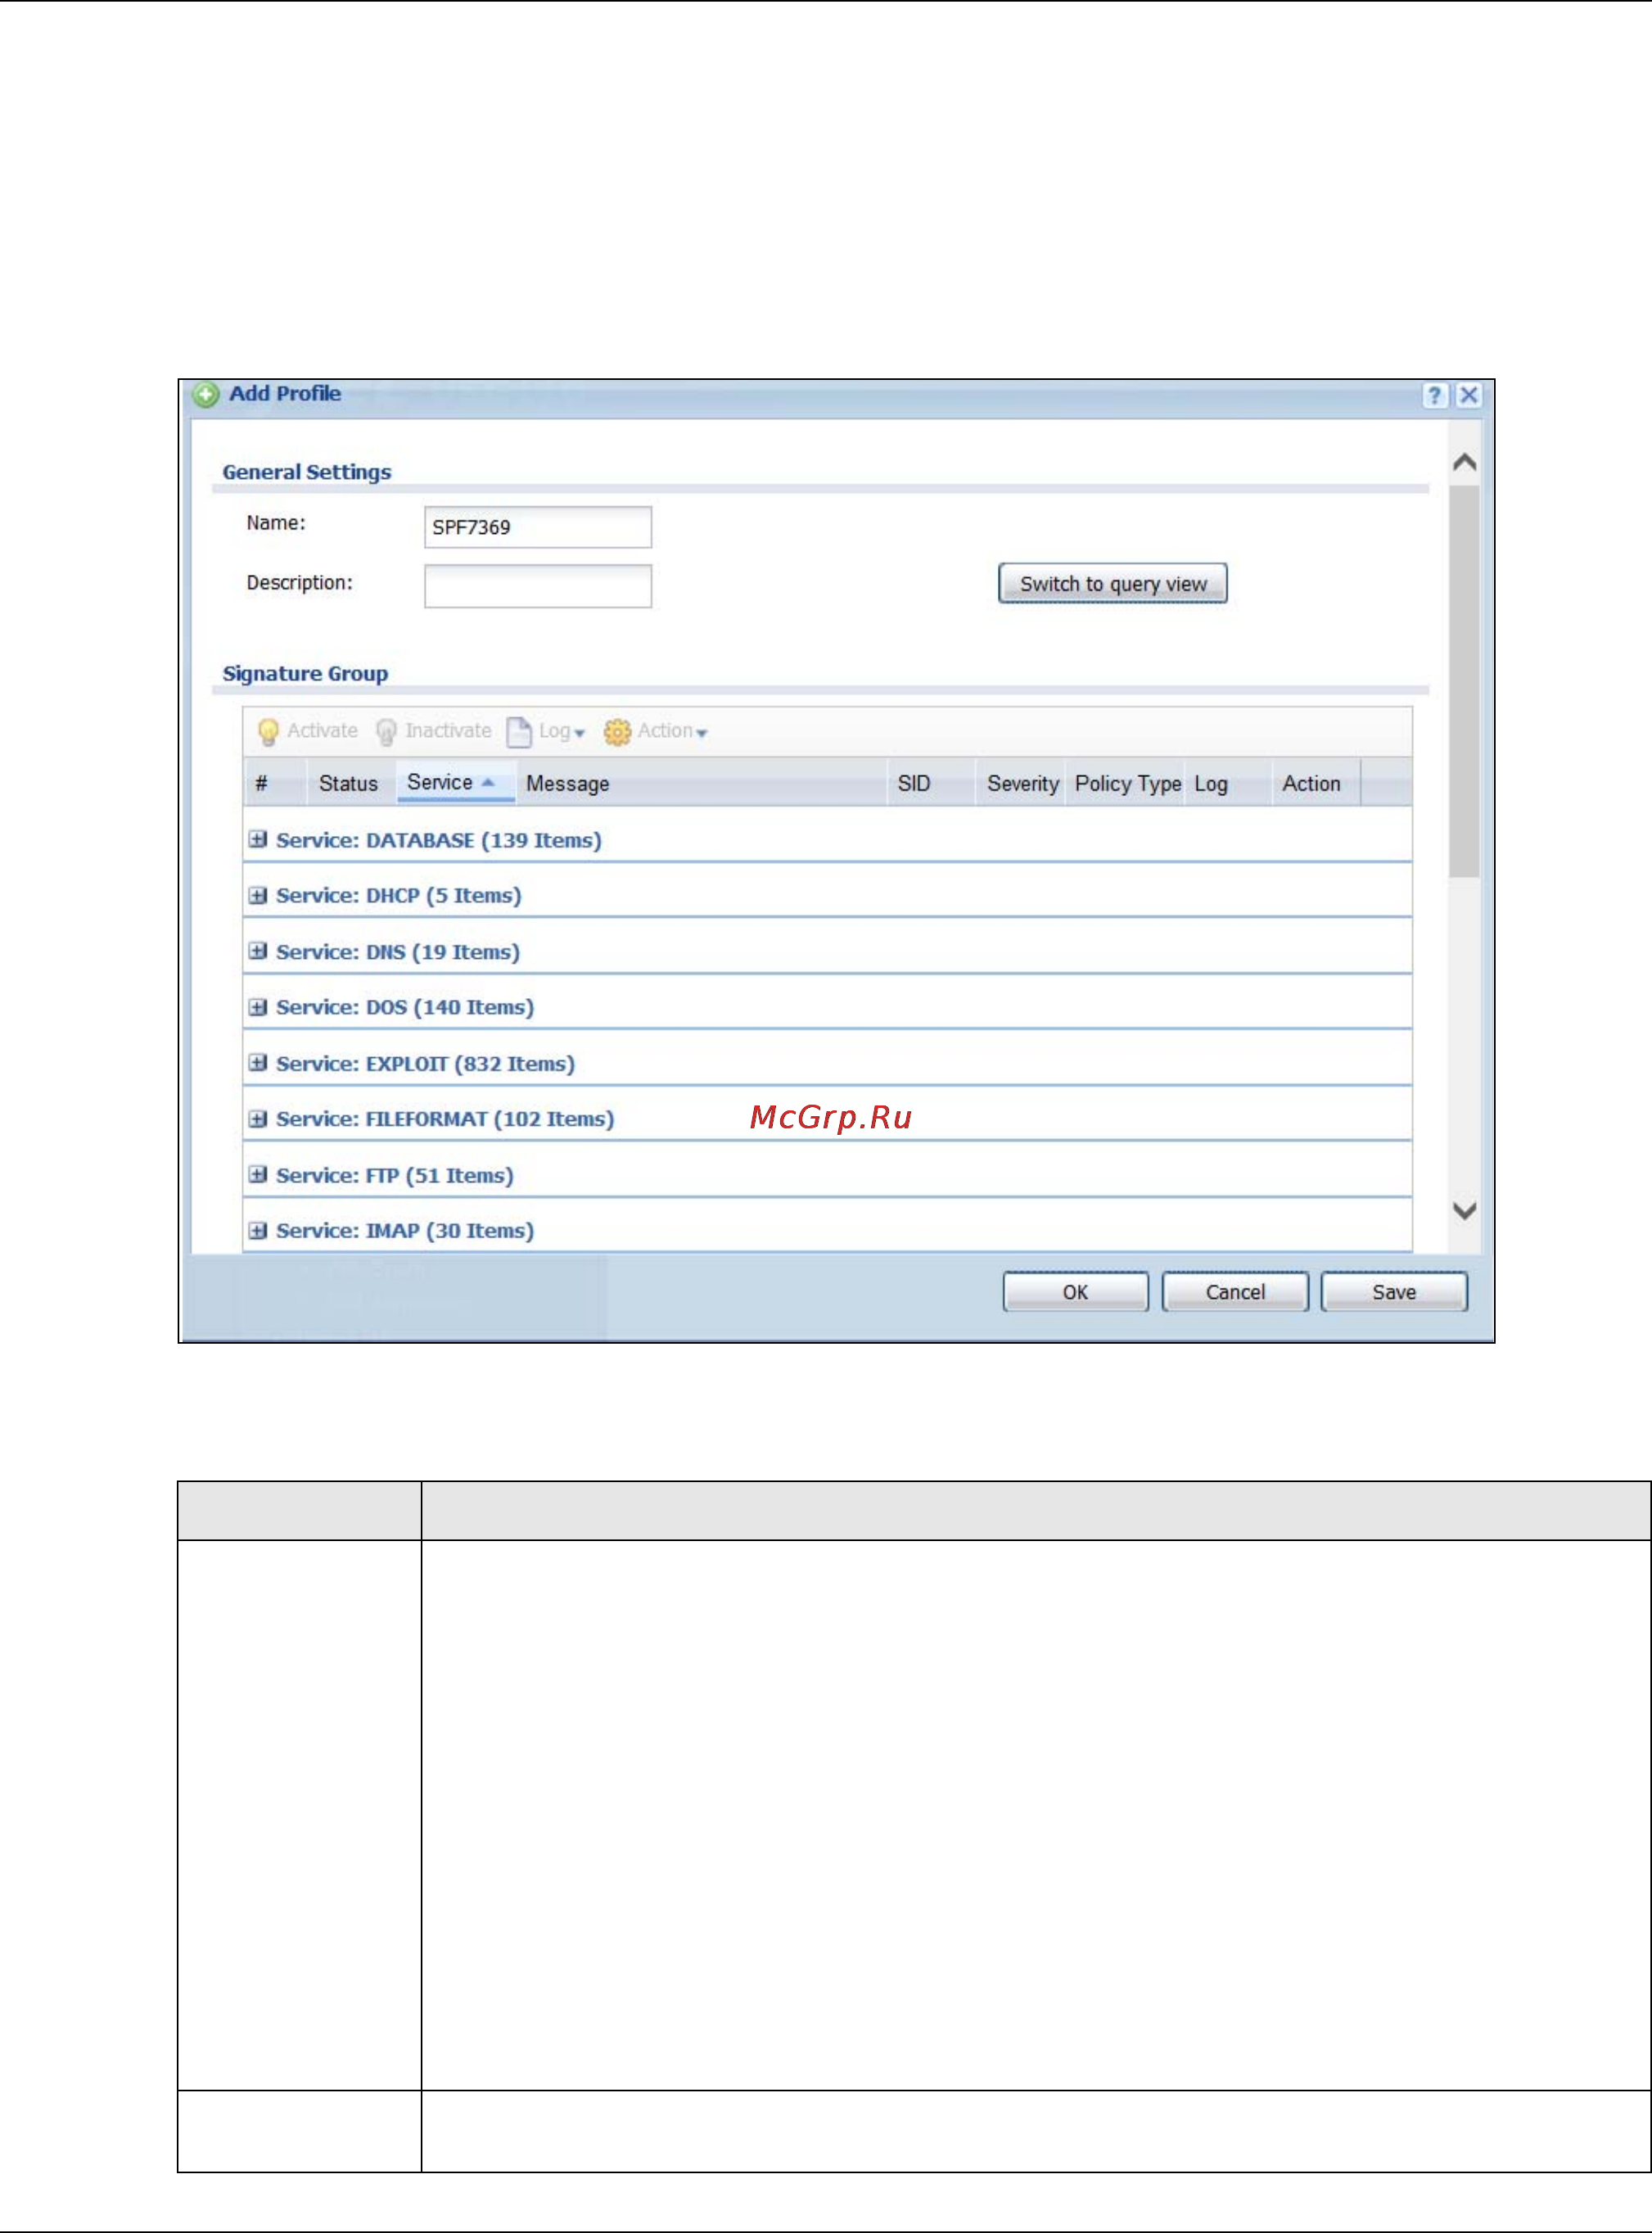Expand Service: FILEFORMAT group
This screenshot has width=1652, height=2233.
click(258, 1119)
